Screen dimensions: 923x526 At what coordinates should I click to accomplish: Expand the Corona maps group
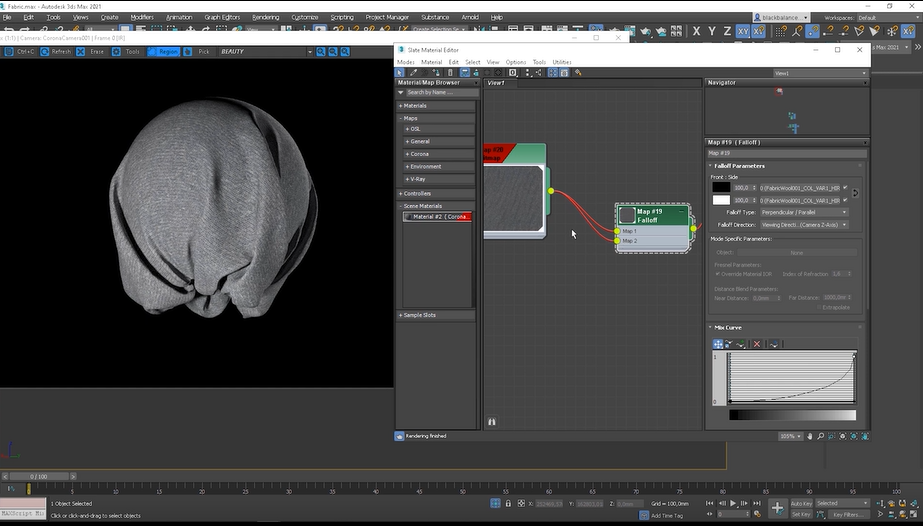click(x=439, y=154)
